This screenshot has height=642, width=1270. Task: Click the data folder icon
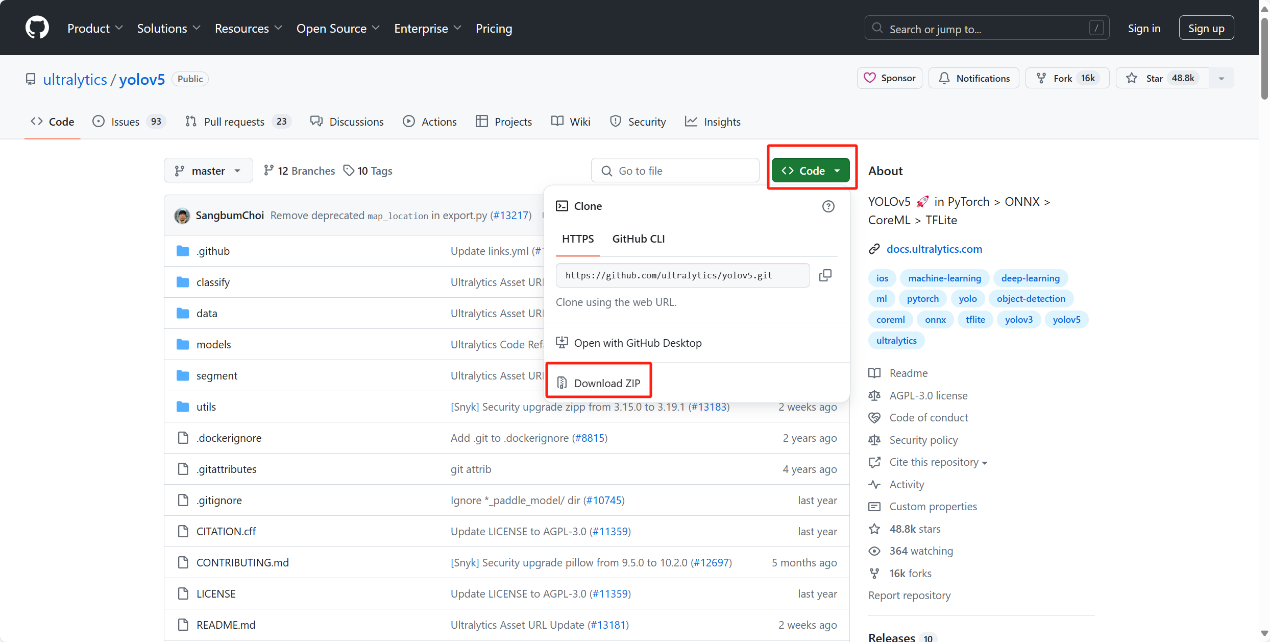point(182,313)
